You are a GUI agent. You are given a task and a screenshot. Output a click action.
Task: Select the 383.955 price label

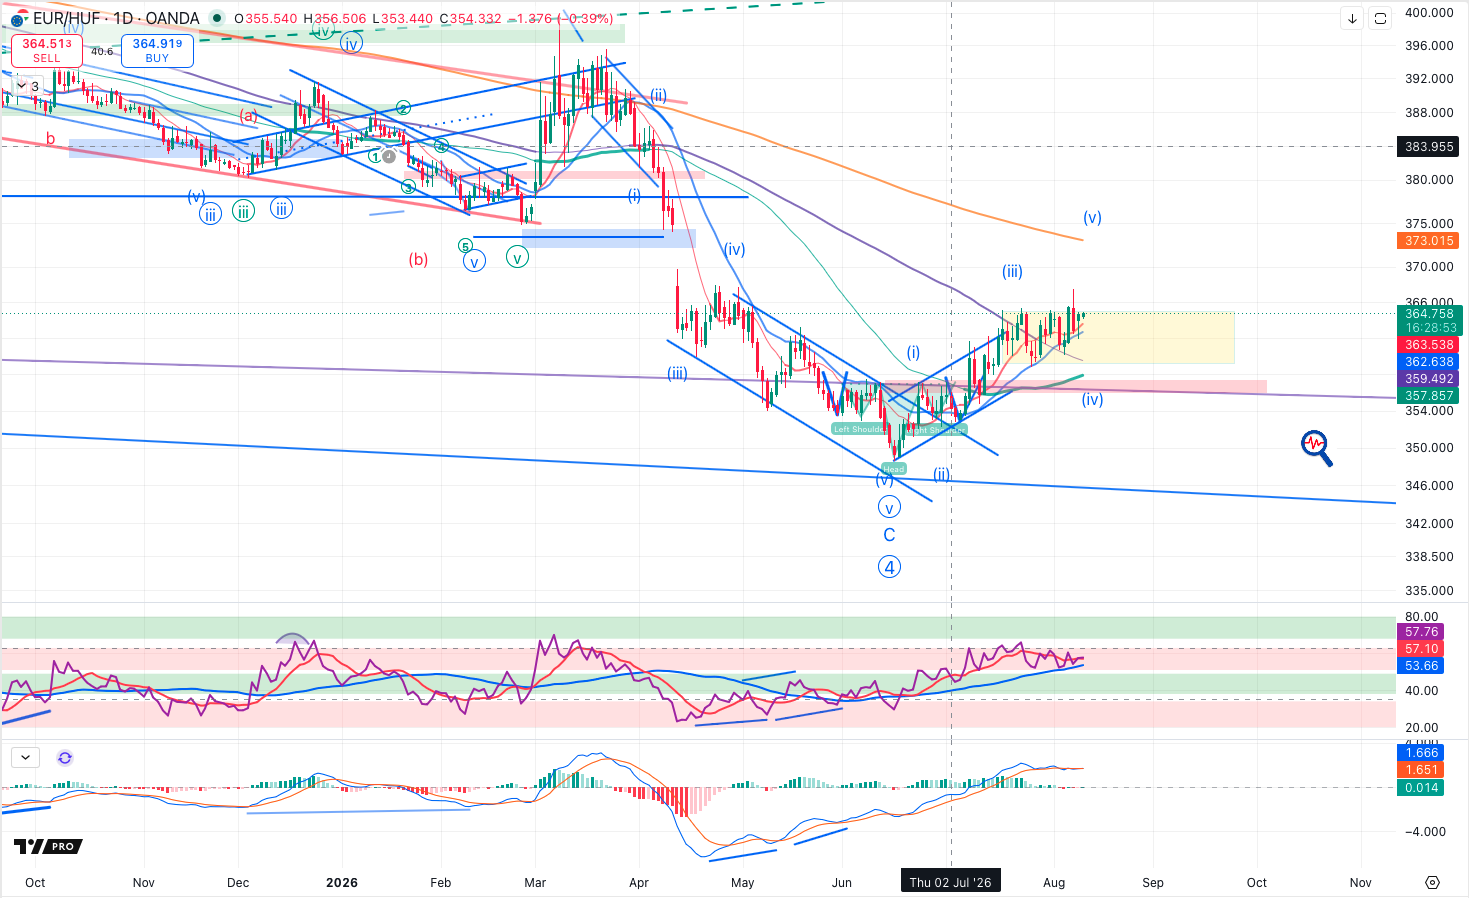pos(1429,146)
